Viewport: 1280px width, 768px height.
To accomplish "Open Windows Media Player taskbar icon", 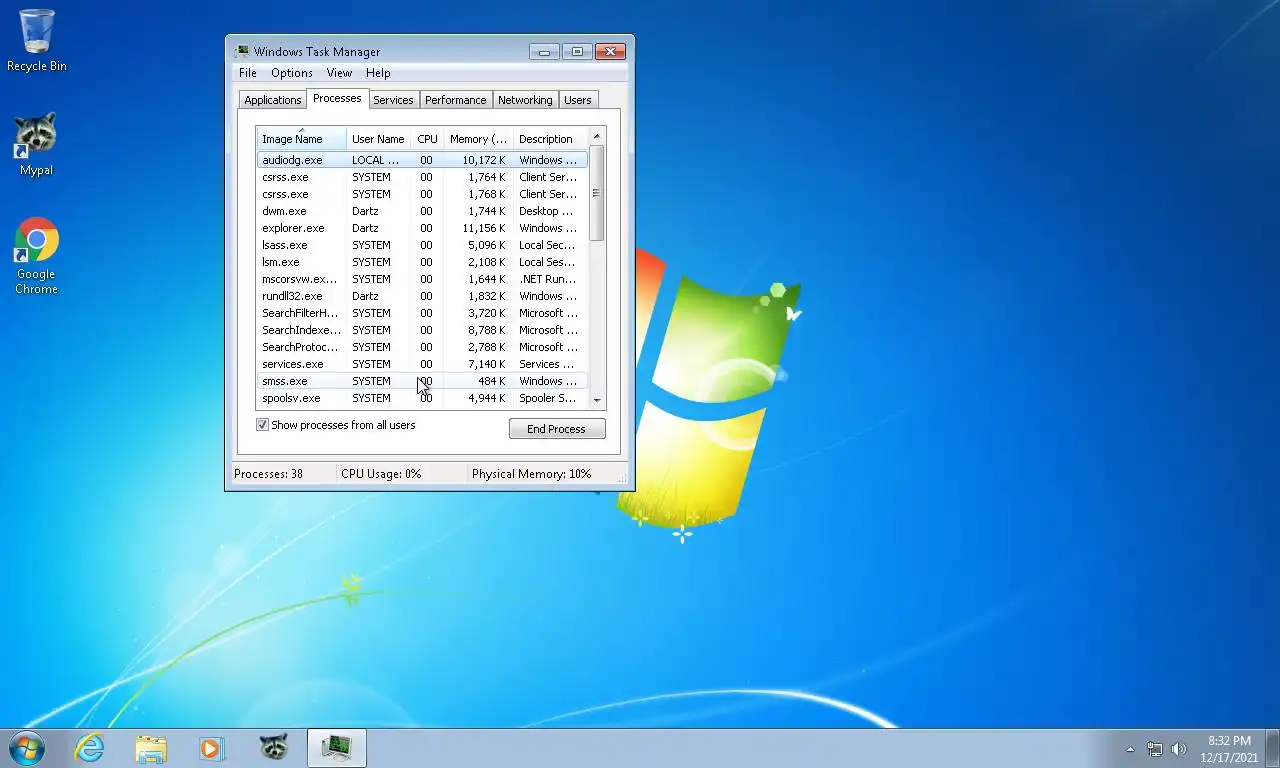I will 212,748.
